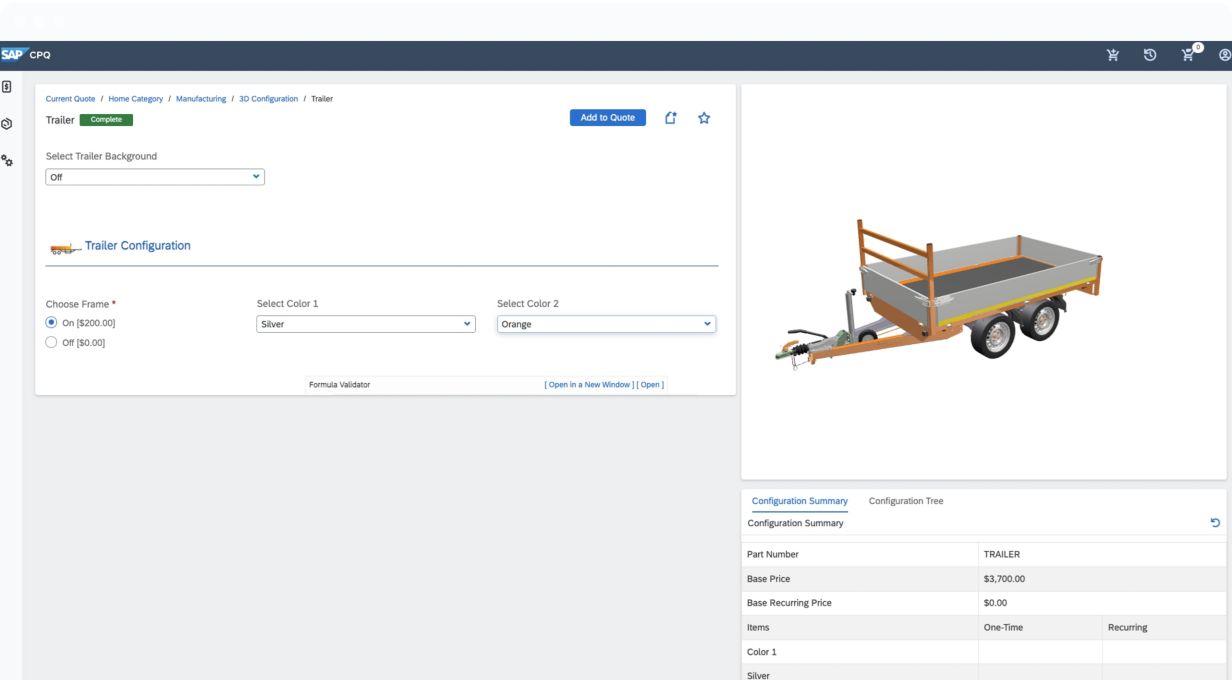Image resolution: width=1232 pixels, height=680 pixels.
Task: Open the history clock icon in header
Action: pyautogui.click(x=1150, y=55)
